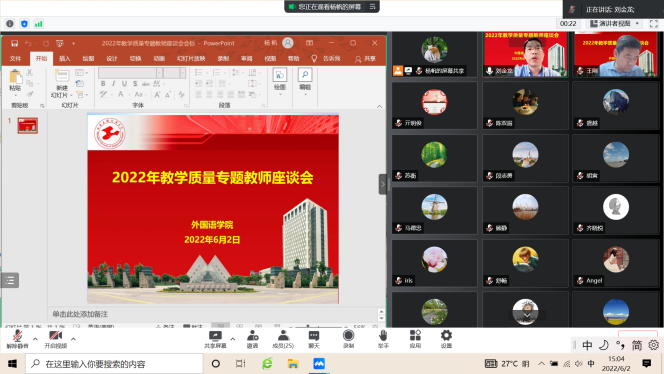Open the chat panel
The height and width of the screenshot is (374, 664).
point(314,339)
